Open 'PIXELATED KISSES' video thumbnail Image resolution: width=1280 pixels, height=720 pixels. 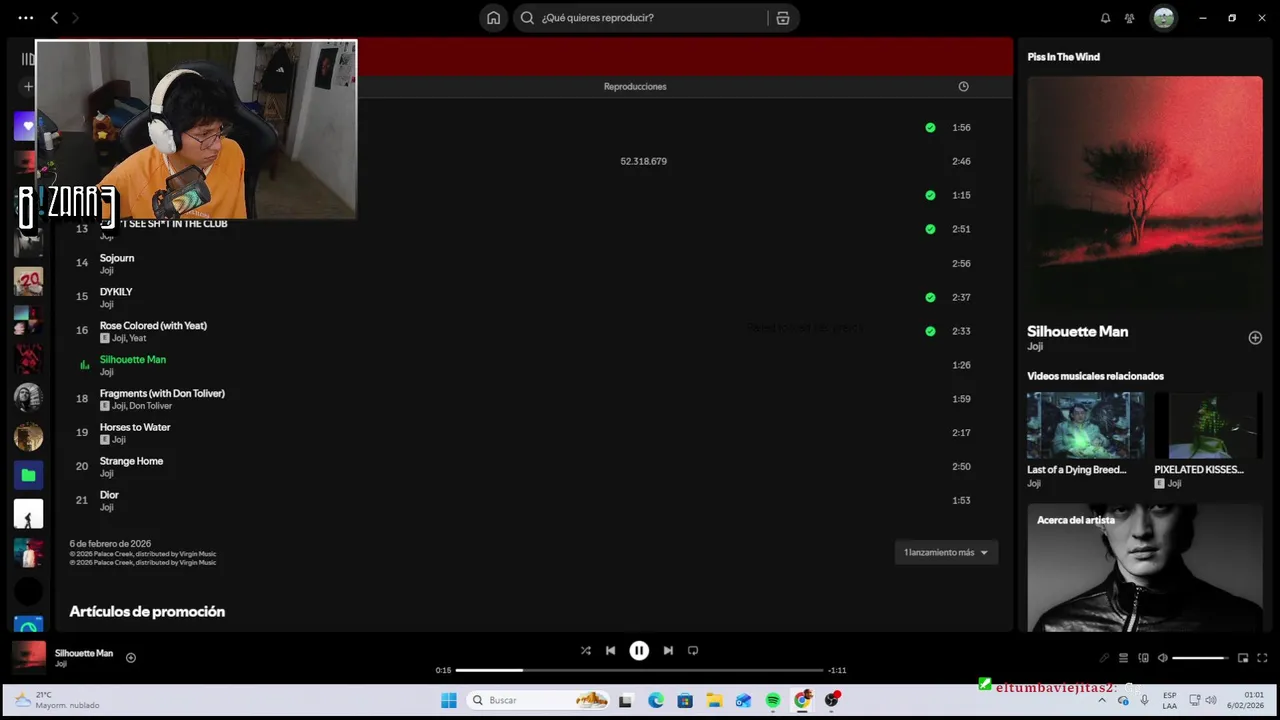[x=1208, y=425]
